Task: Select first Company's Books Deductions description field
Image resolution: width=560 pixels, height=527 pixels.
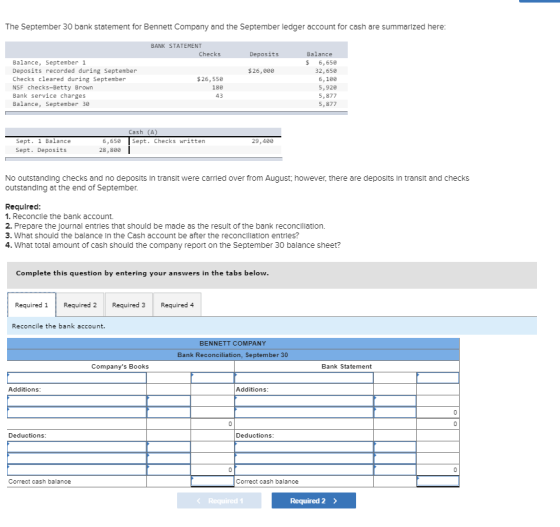Action: pos(77,447)
